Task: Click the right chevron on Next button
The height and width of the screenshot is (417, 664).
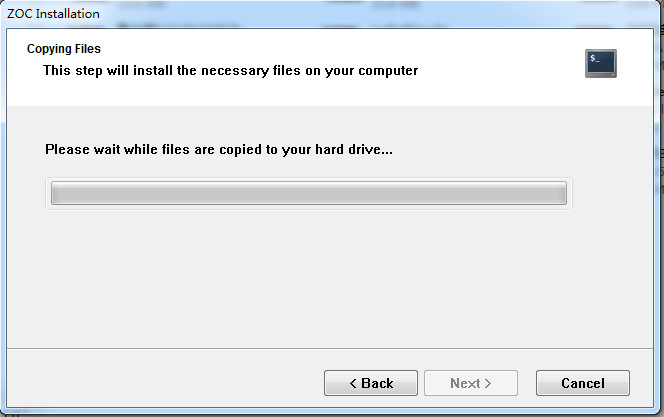Action: (487, 383)
